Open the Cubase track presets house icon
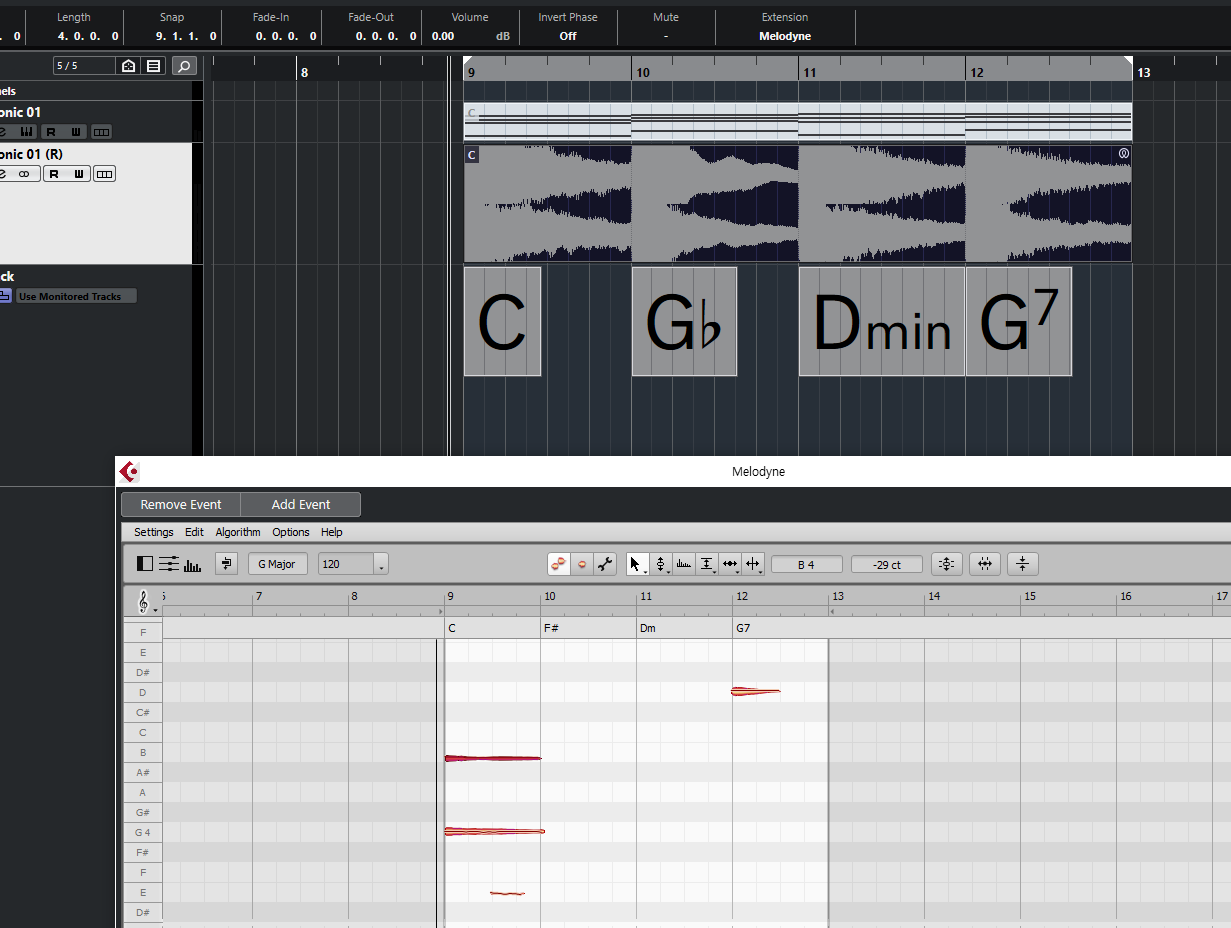The image size is (1231, 928). [128, 66]
